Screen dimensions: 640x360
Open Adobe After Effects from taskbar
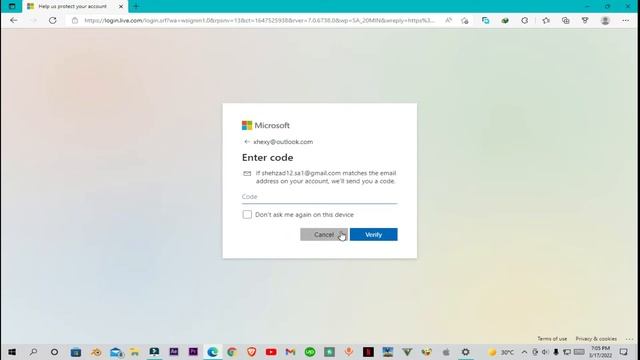(x=173, y=351)
